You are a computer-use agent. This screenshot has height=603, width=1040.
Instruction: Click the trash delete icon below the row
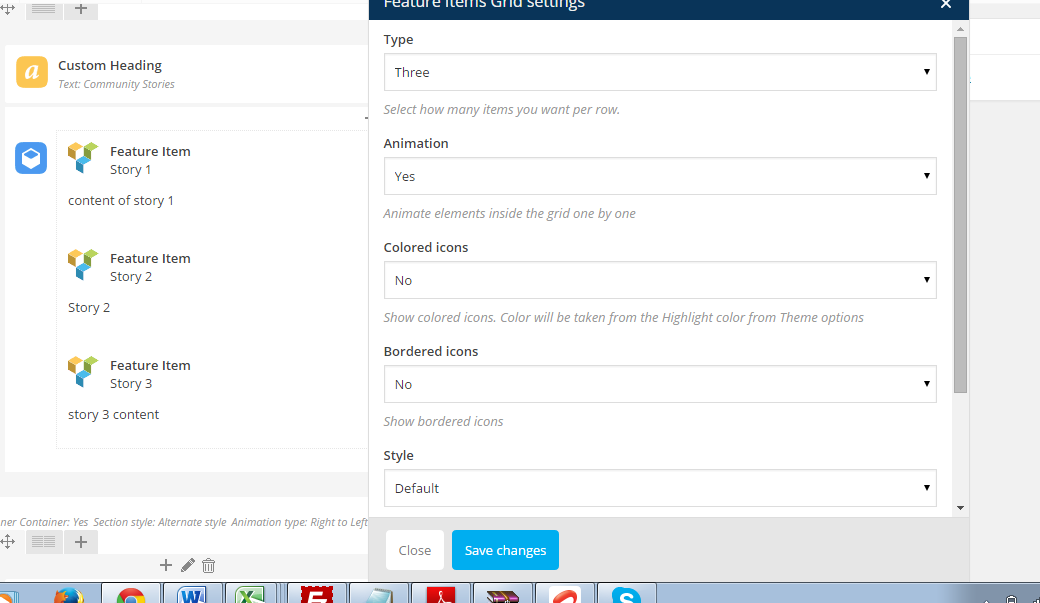(x=208, y=565)
